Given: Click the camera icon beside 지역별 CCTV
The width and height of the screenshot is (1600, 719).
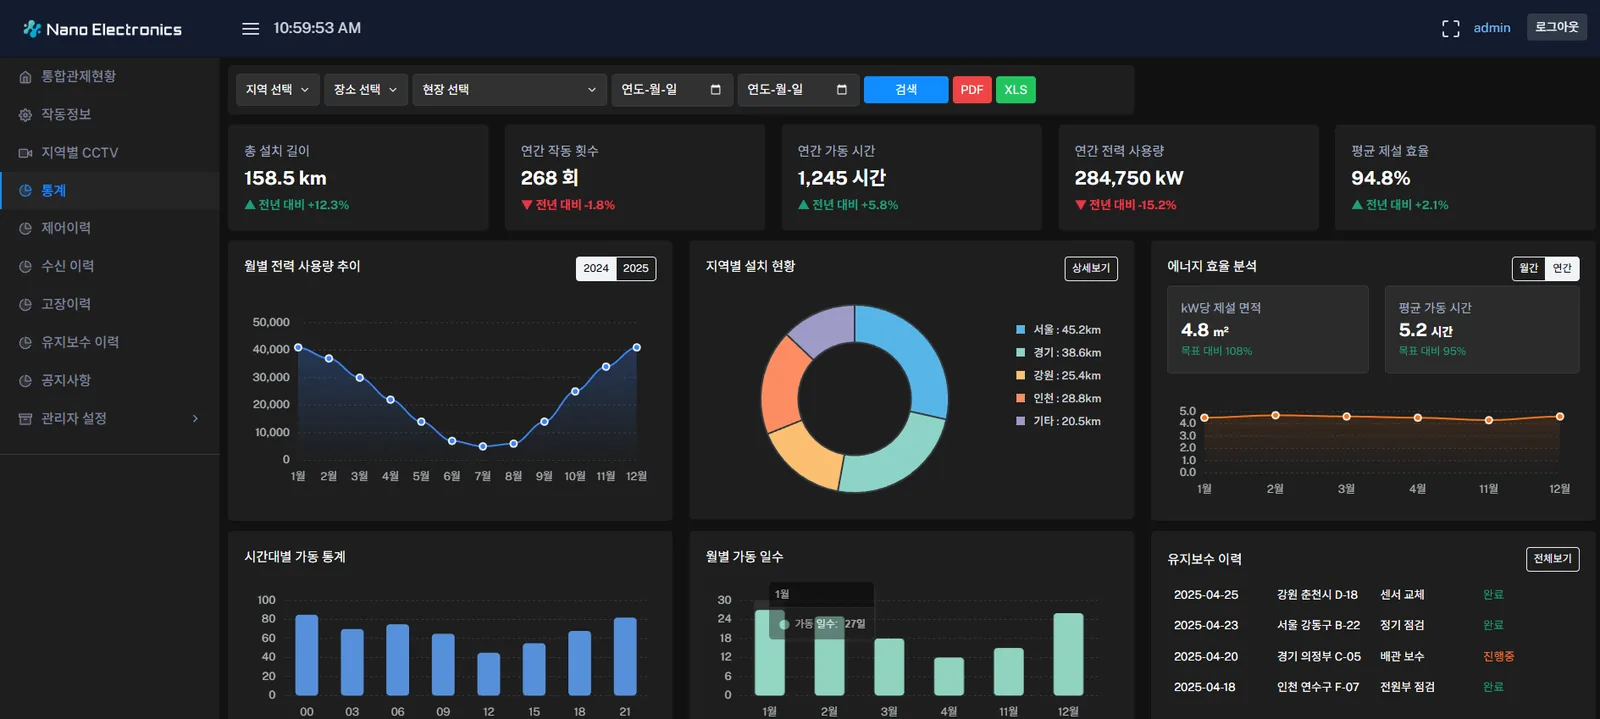Looking at the screenshot, I should pos(25,153).
